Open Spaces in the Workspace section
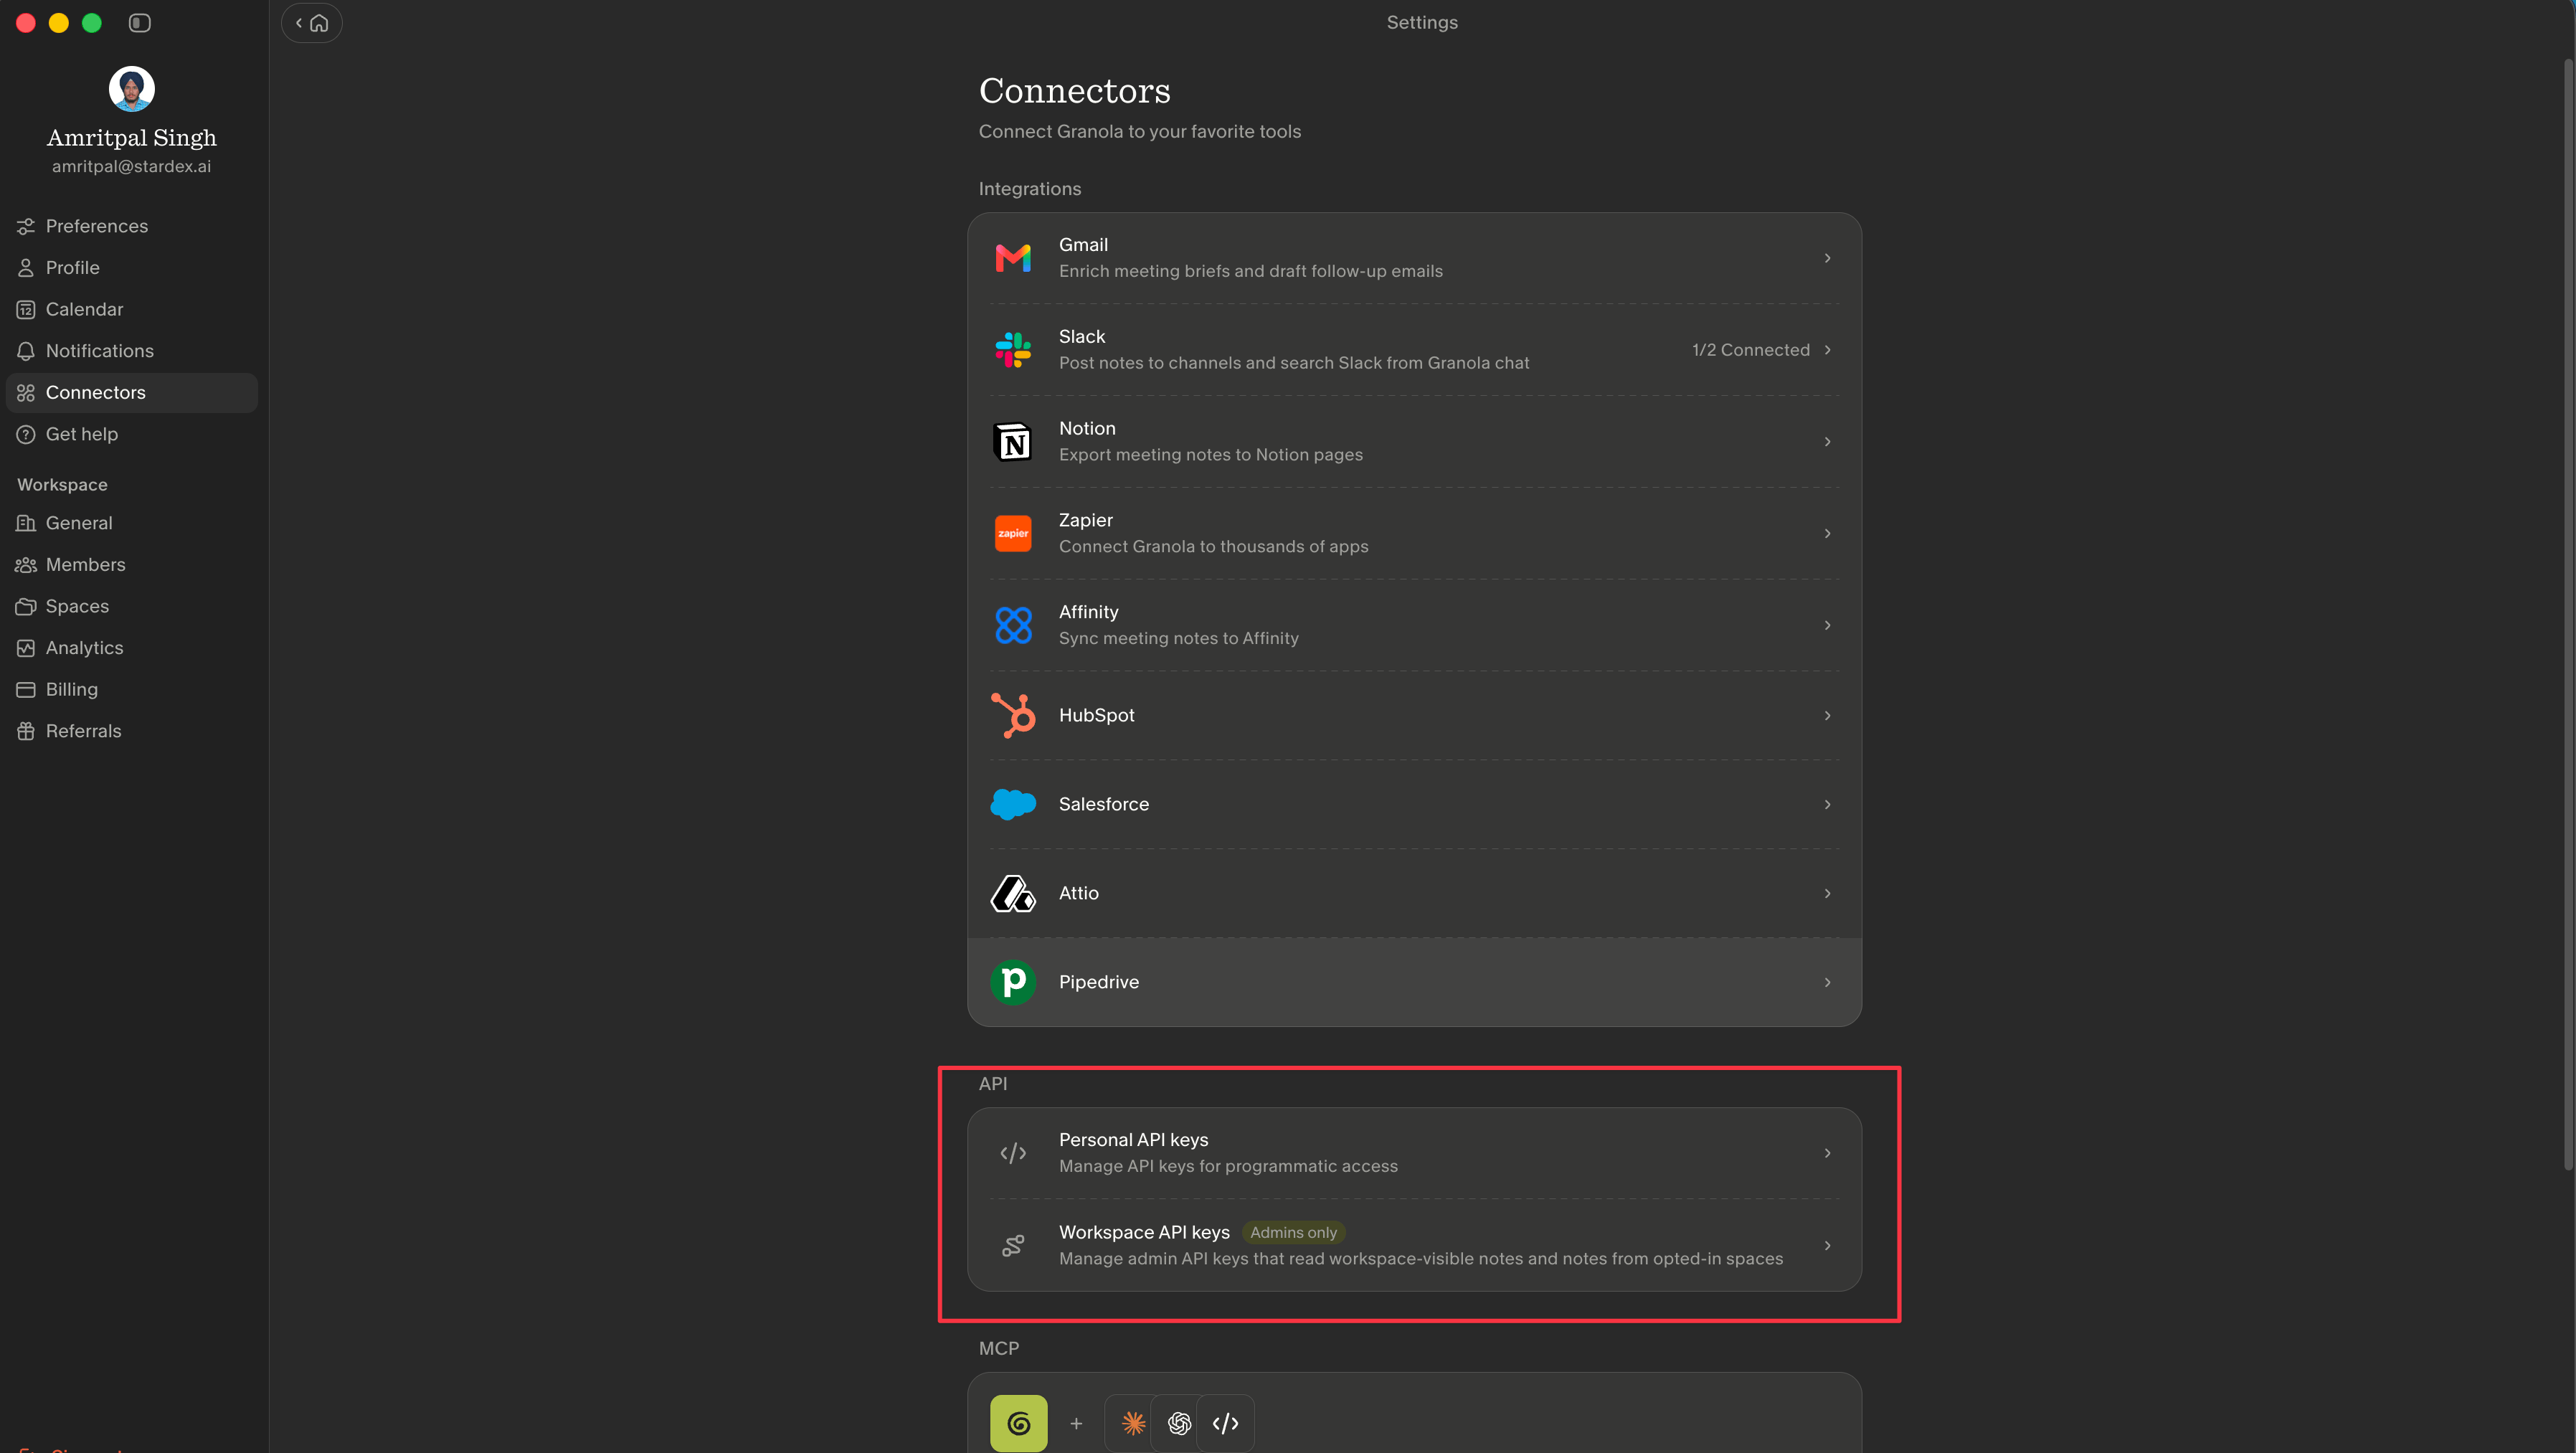Viewport: 2576px width, 1453px height. point(132,606)
